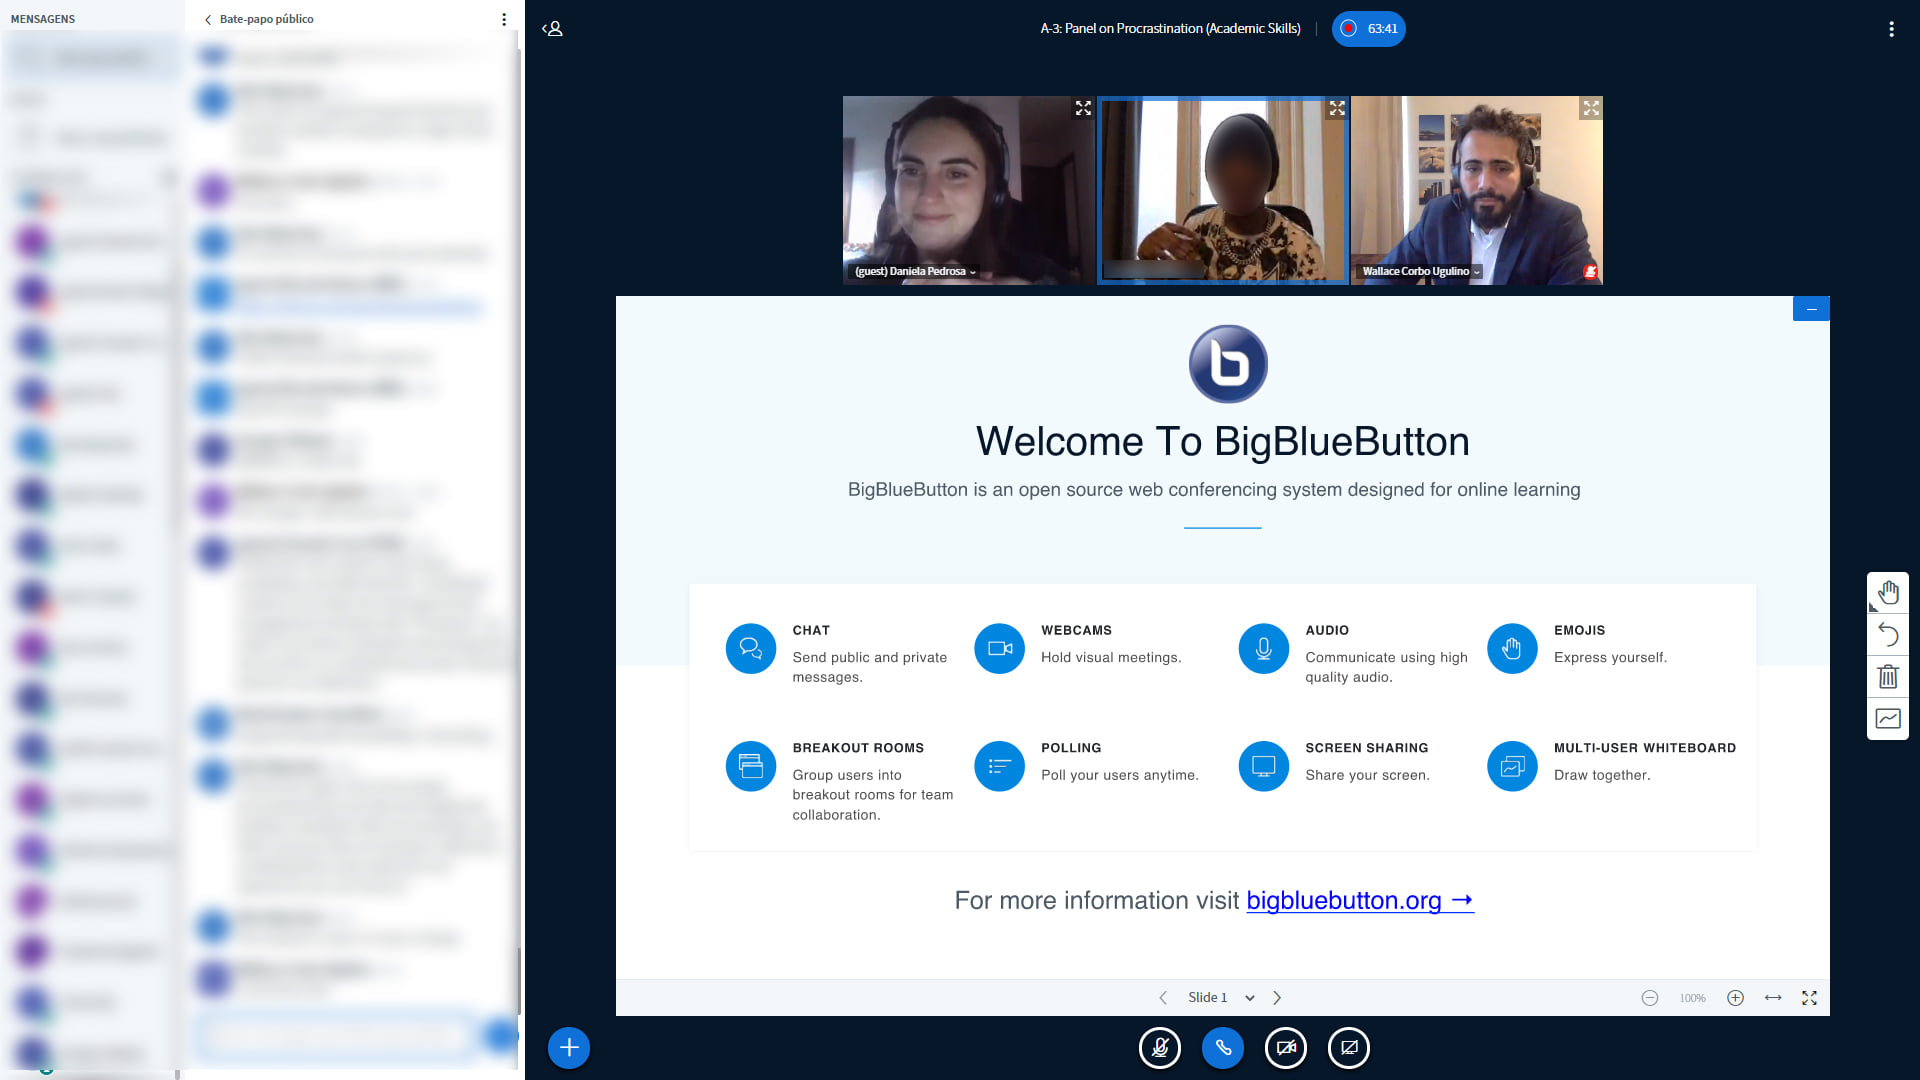Viewport: 1920px width, 1080px height.
Task: Fullscreen Daniela Pedrosa's webcam
Action: coord(1083,108)
